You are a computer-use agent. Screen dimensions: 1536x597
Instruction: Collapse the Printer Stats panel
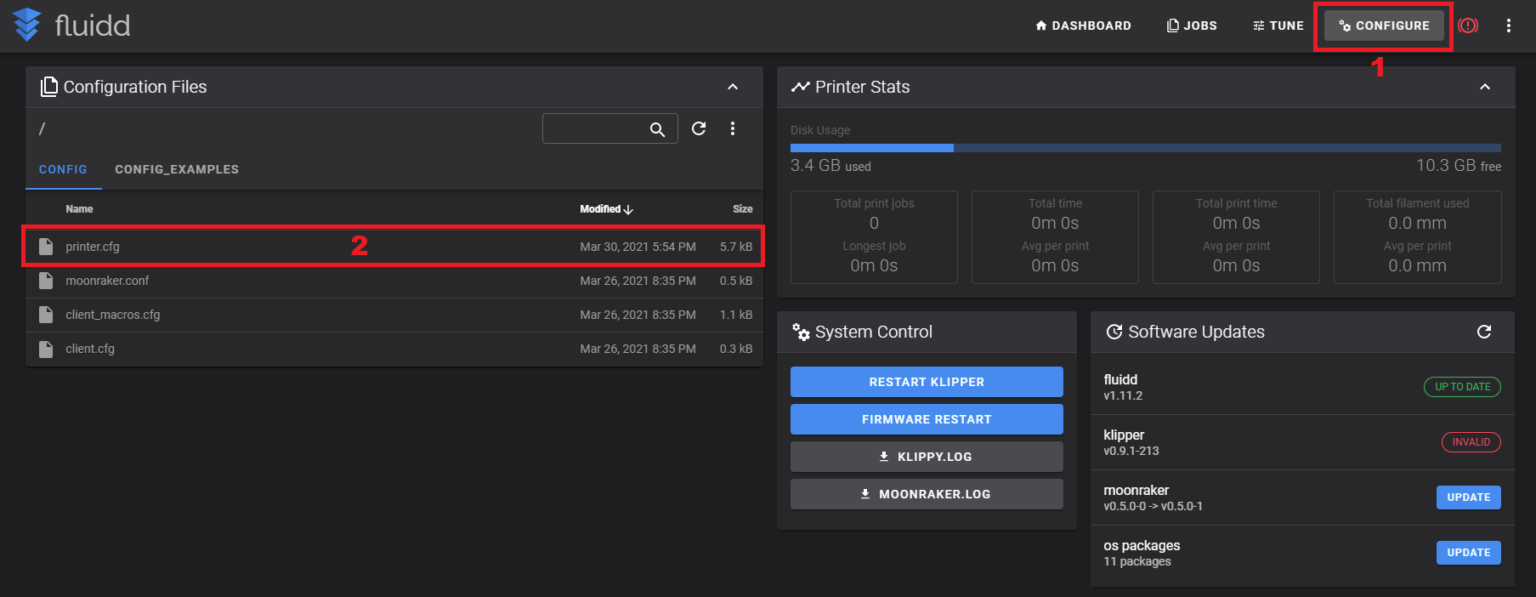point(1484,87)
